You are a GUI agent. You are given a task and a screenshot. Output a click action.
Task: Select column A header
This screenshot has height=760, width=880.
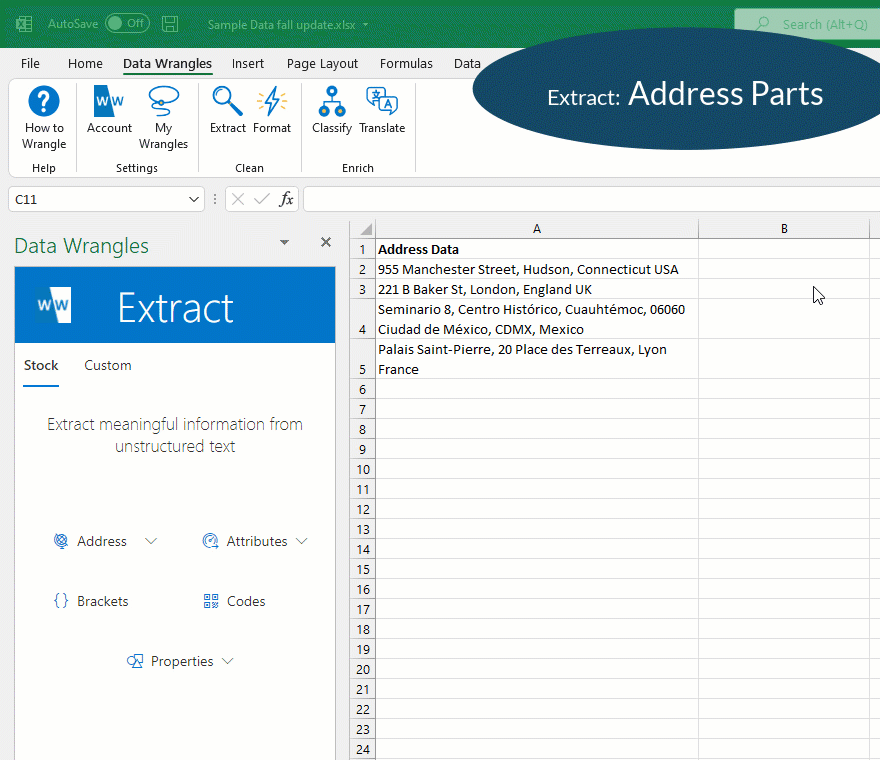tap(537, 229)
